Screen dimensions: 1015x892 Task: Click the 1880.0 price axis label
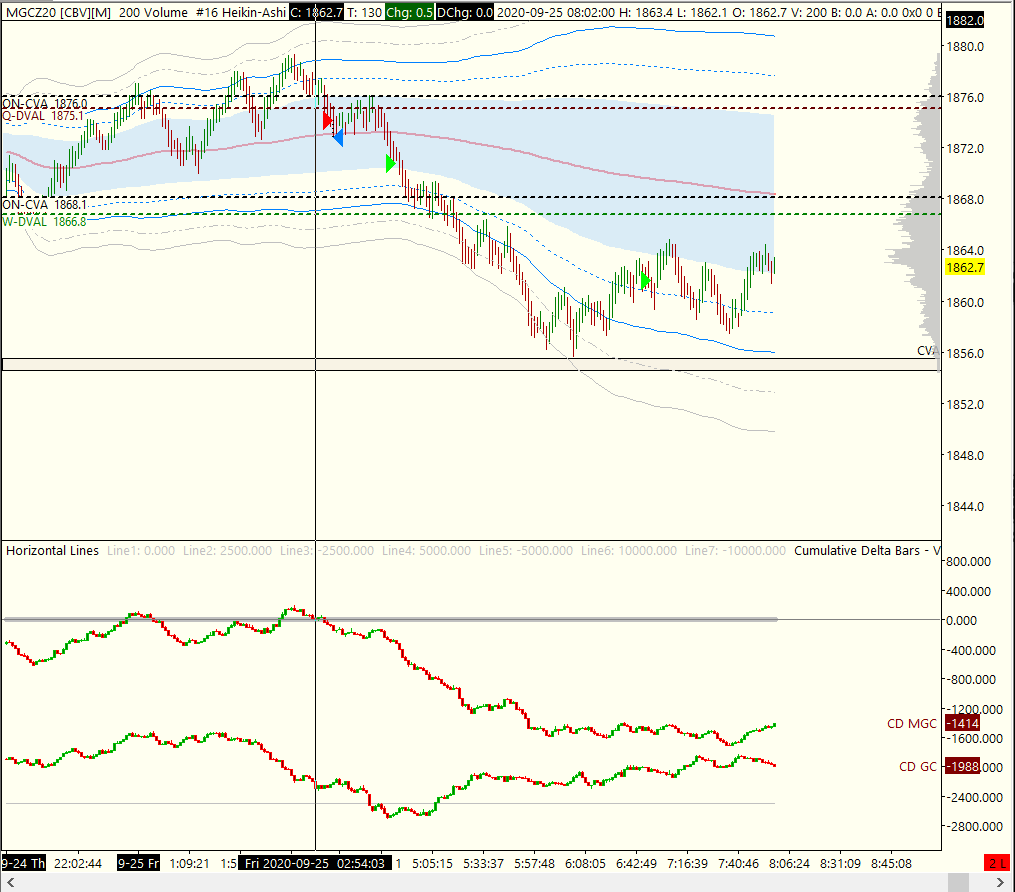click(x=965, y=47)
